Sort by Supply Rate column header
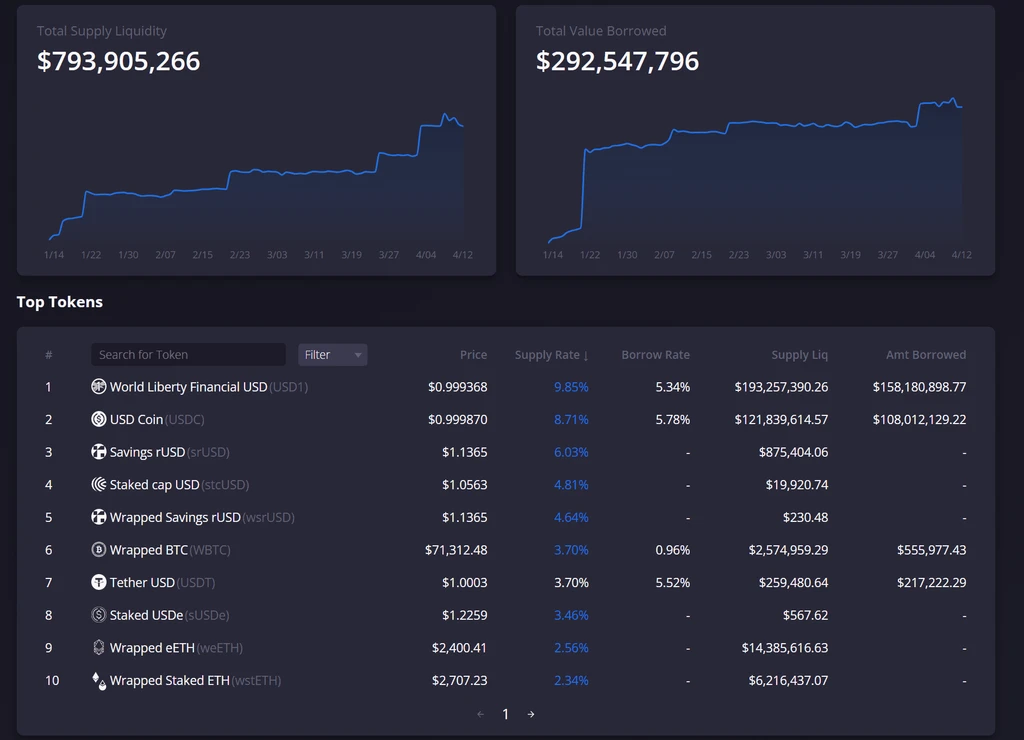 click(x=547, y=355)
